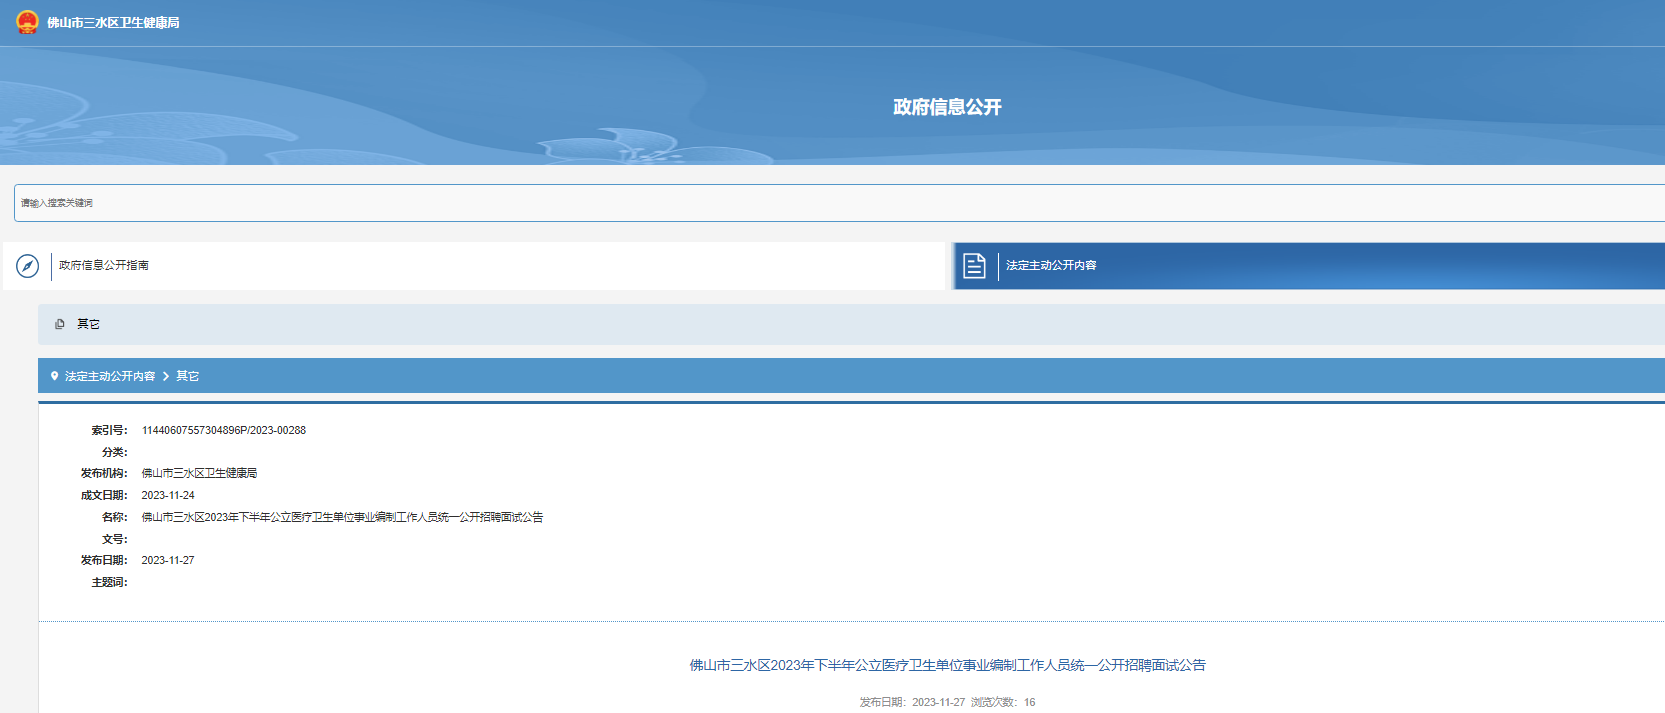Click the 主题词 label
Screen dimensions: 1665x713
[109, 582]
